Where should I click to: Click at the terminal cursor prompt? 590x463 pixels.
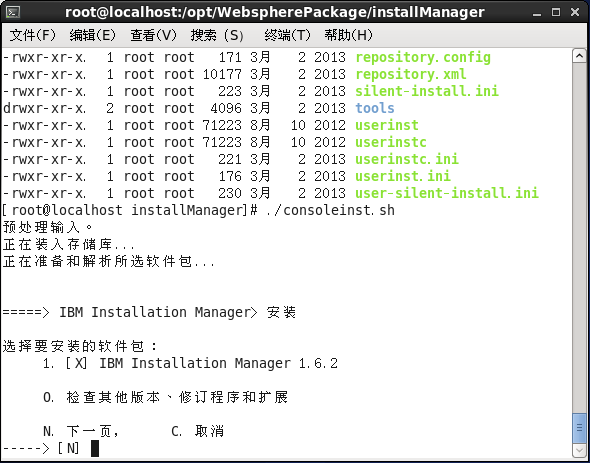tap(95, 448)
